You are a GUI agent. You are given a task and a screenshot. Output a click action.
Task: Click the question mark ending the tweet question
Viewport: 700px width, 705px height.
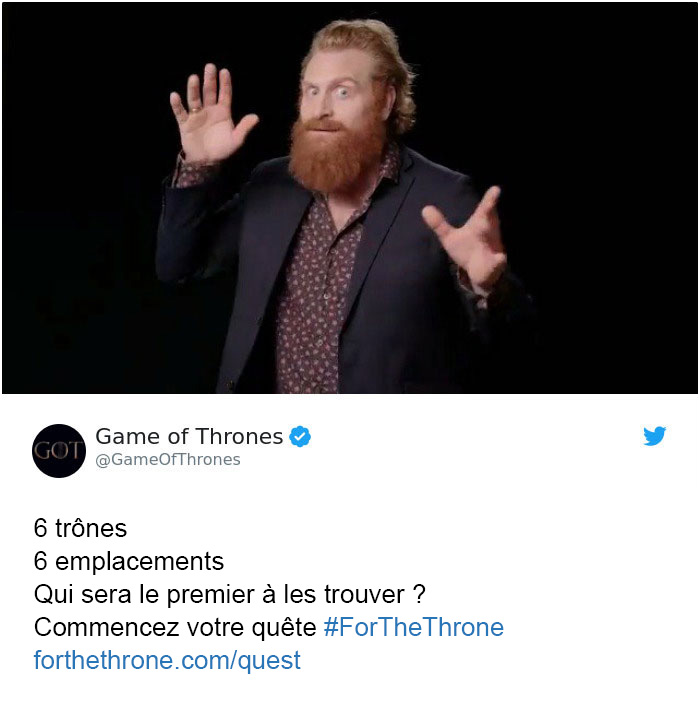coord(419,593)
